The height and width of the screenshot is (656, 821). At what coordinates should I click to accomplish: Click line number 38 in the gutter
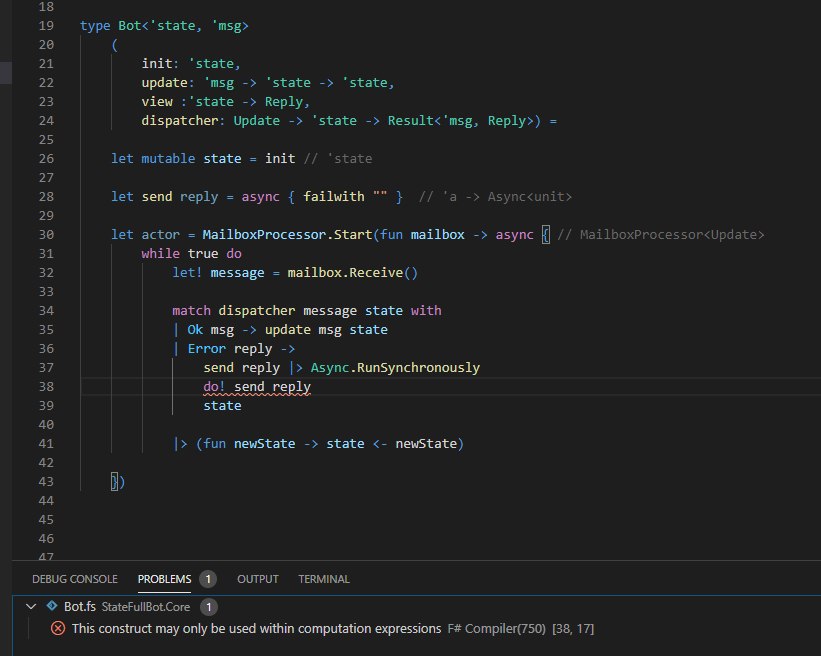(43, 387)
